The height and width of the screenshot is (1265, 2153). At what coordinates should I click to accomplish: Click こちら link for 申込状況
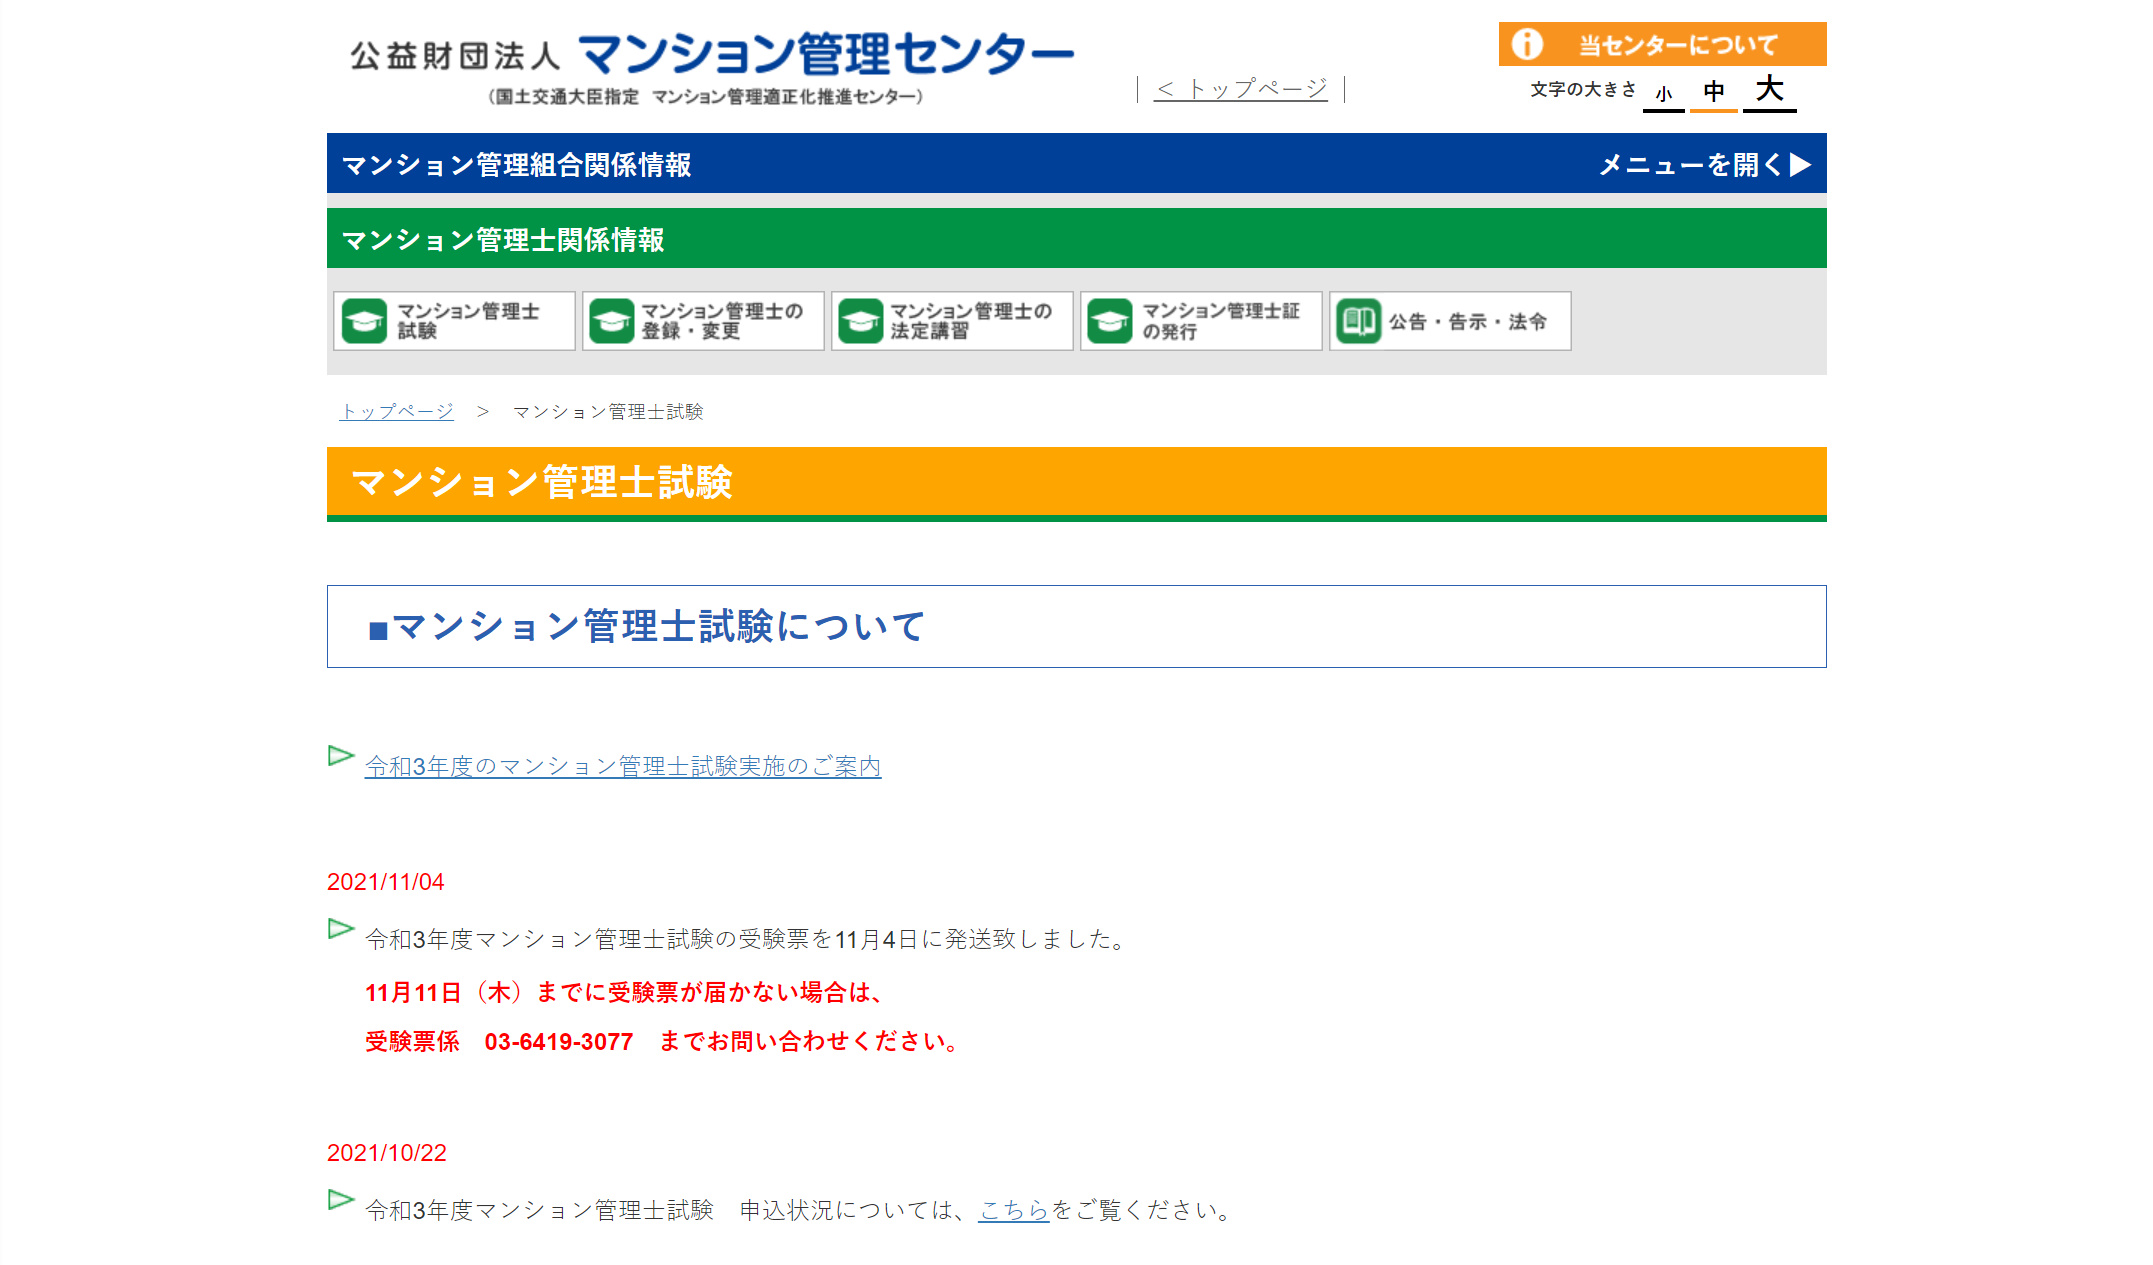pyautogui.click(x=1012, y=1210)
